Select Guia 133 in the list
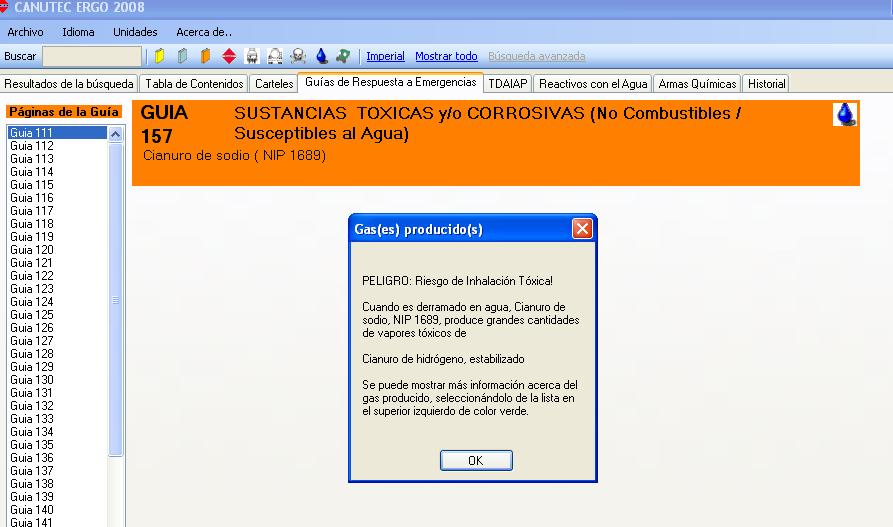The width and height of the screenshot is (893, 527). point(57,419)
